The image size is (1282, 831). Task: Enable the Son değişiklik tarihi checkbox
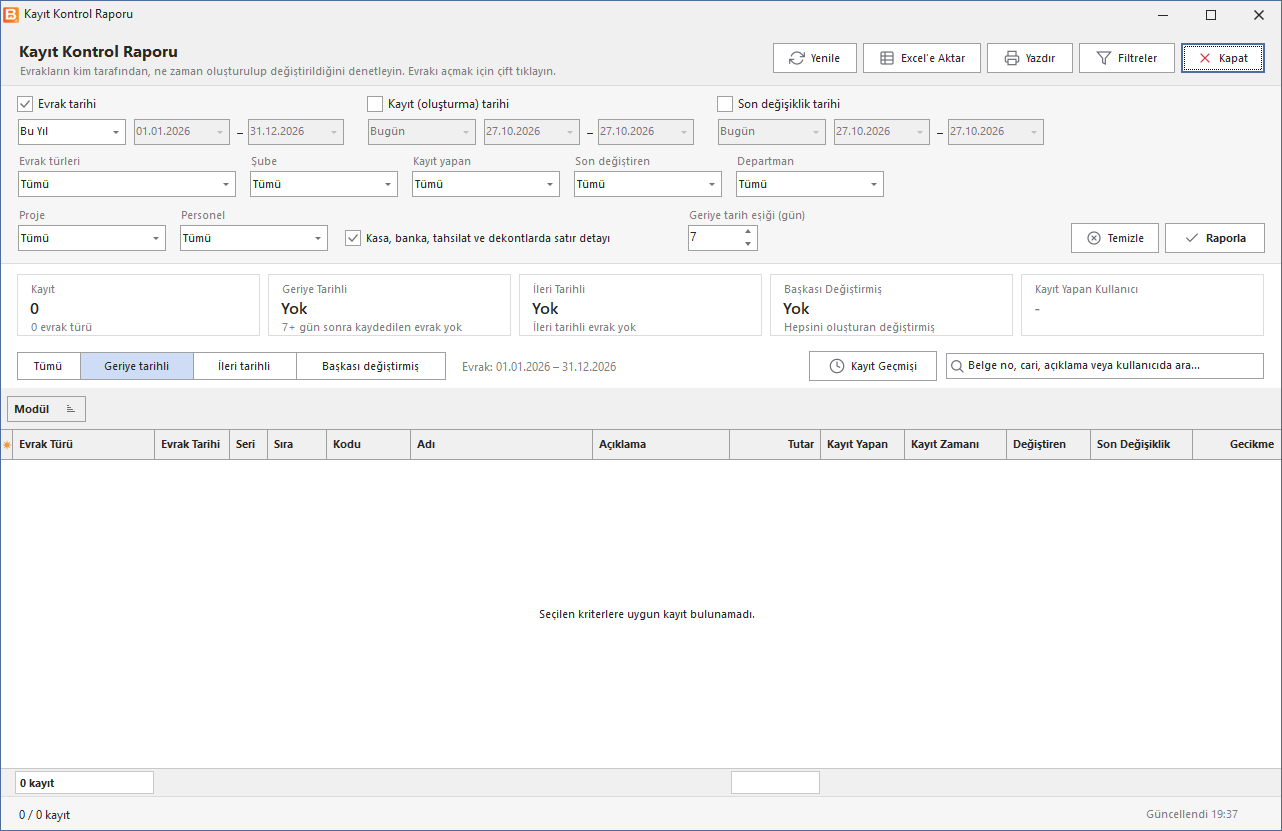click(x=726, y=103)
